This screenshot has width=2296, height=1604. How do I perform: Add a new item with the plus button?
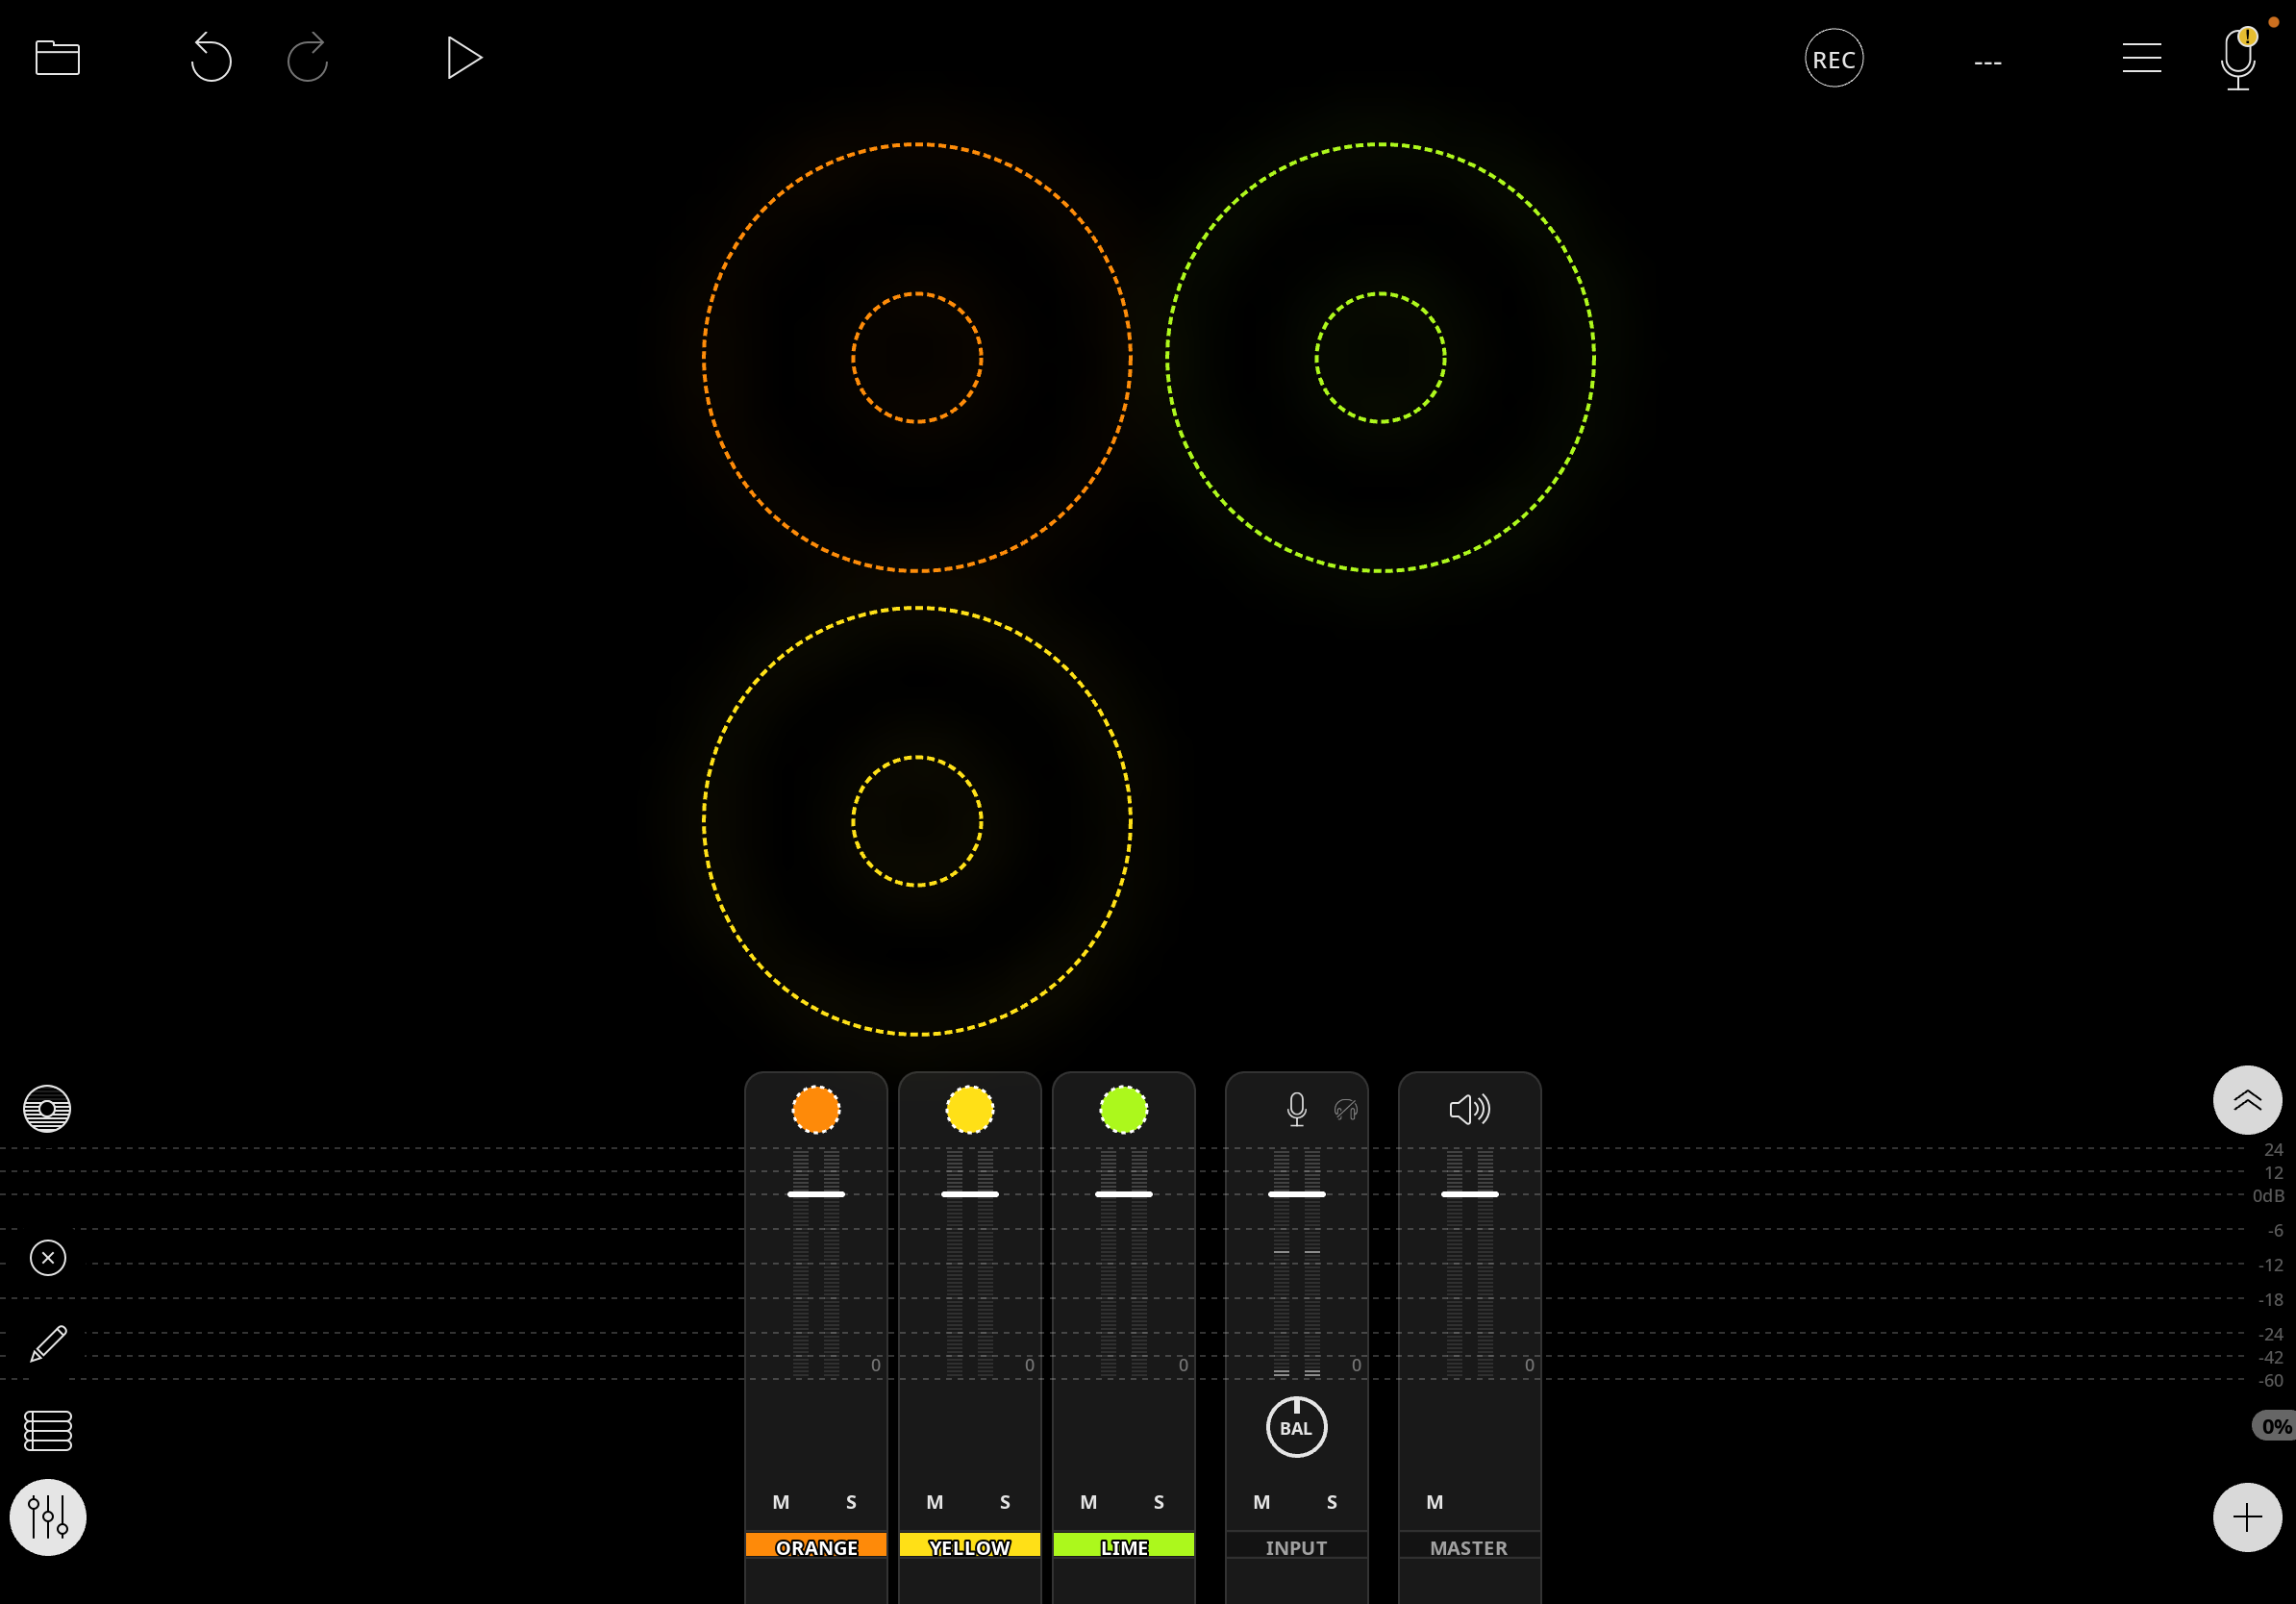[x=2247, y=1517]
